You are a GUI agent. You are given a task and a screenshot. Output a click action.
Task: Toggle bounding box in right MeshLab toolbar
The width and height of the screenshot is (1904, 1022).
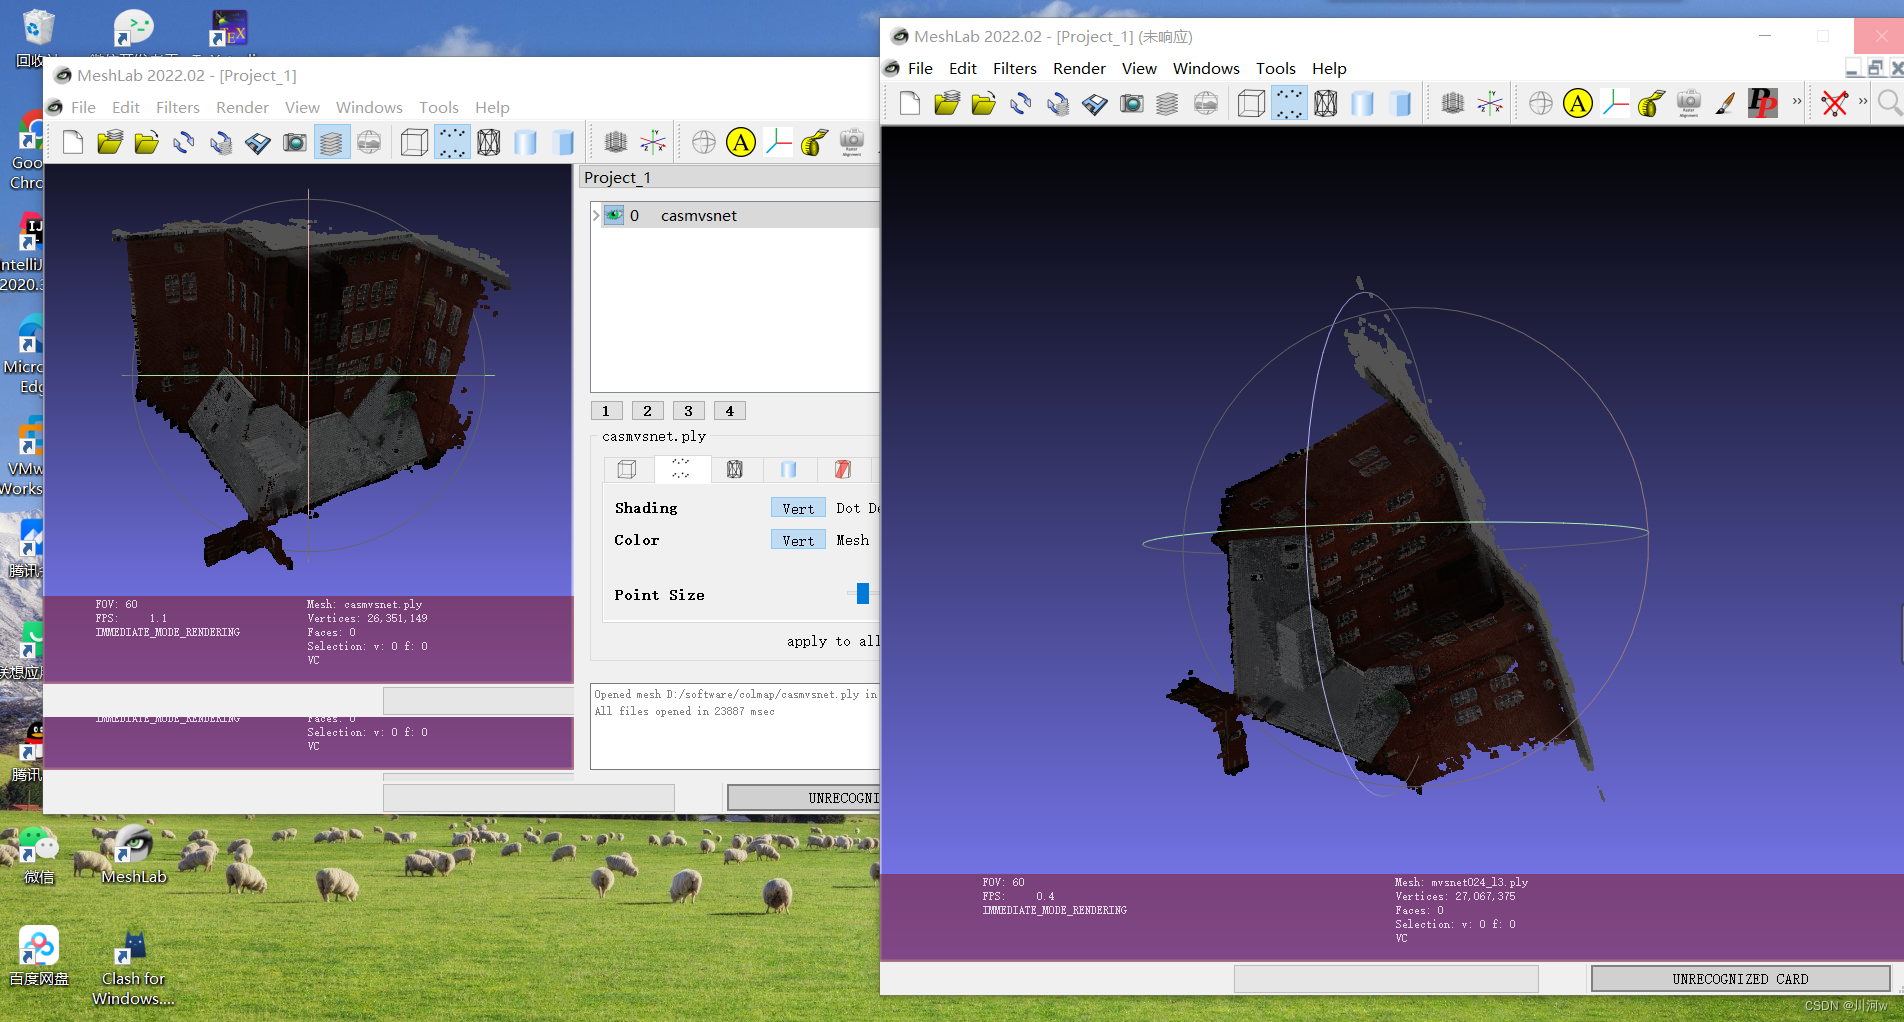tap(1251, 103)
